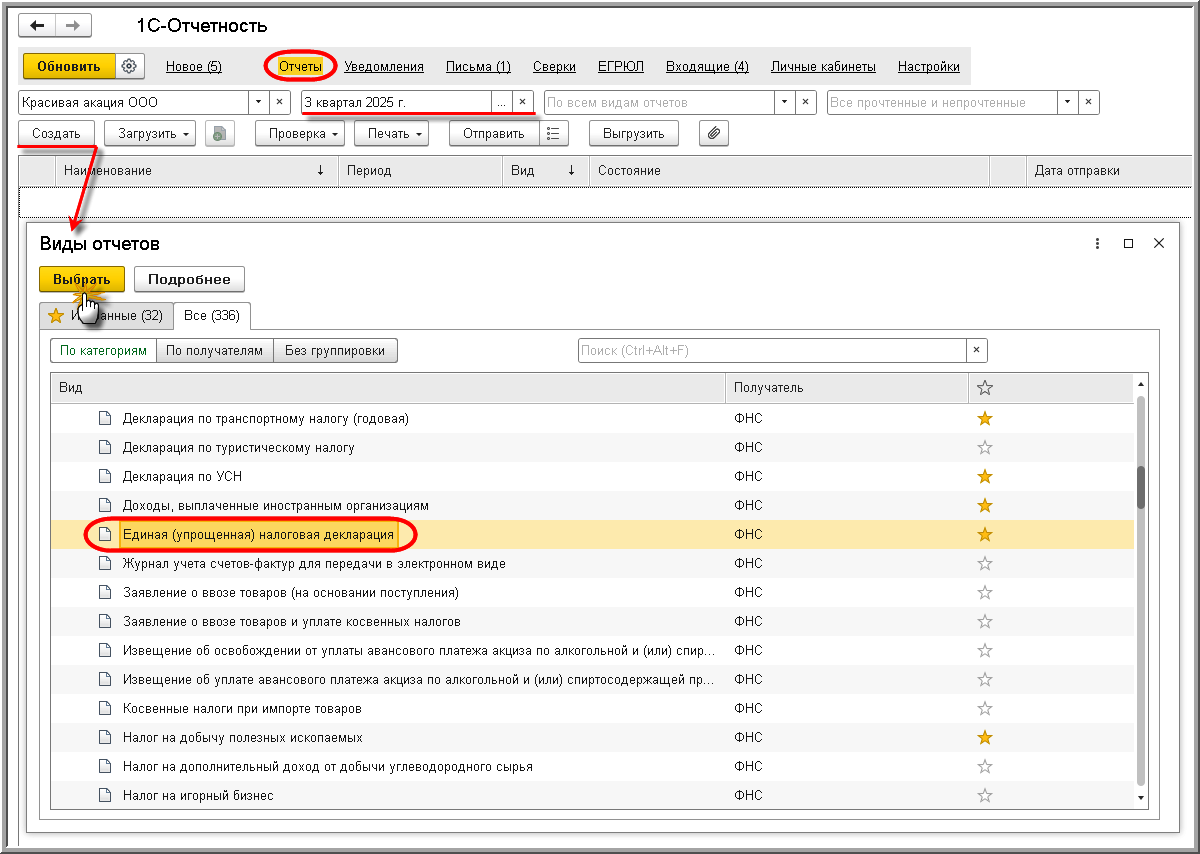Click the paperclip attachments icon
The width and height of the screenshot is (1200, 854).
point(713,133)
